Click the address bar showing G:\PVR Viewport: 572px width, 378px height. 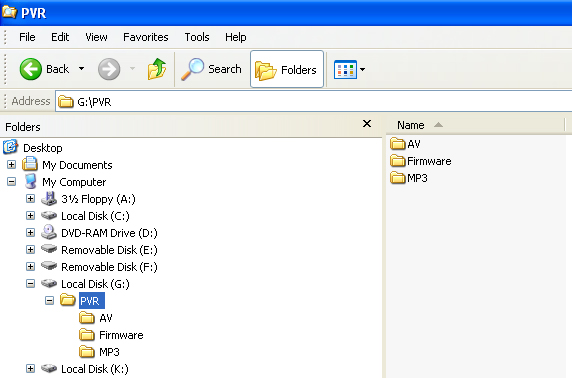coord(314,101)
